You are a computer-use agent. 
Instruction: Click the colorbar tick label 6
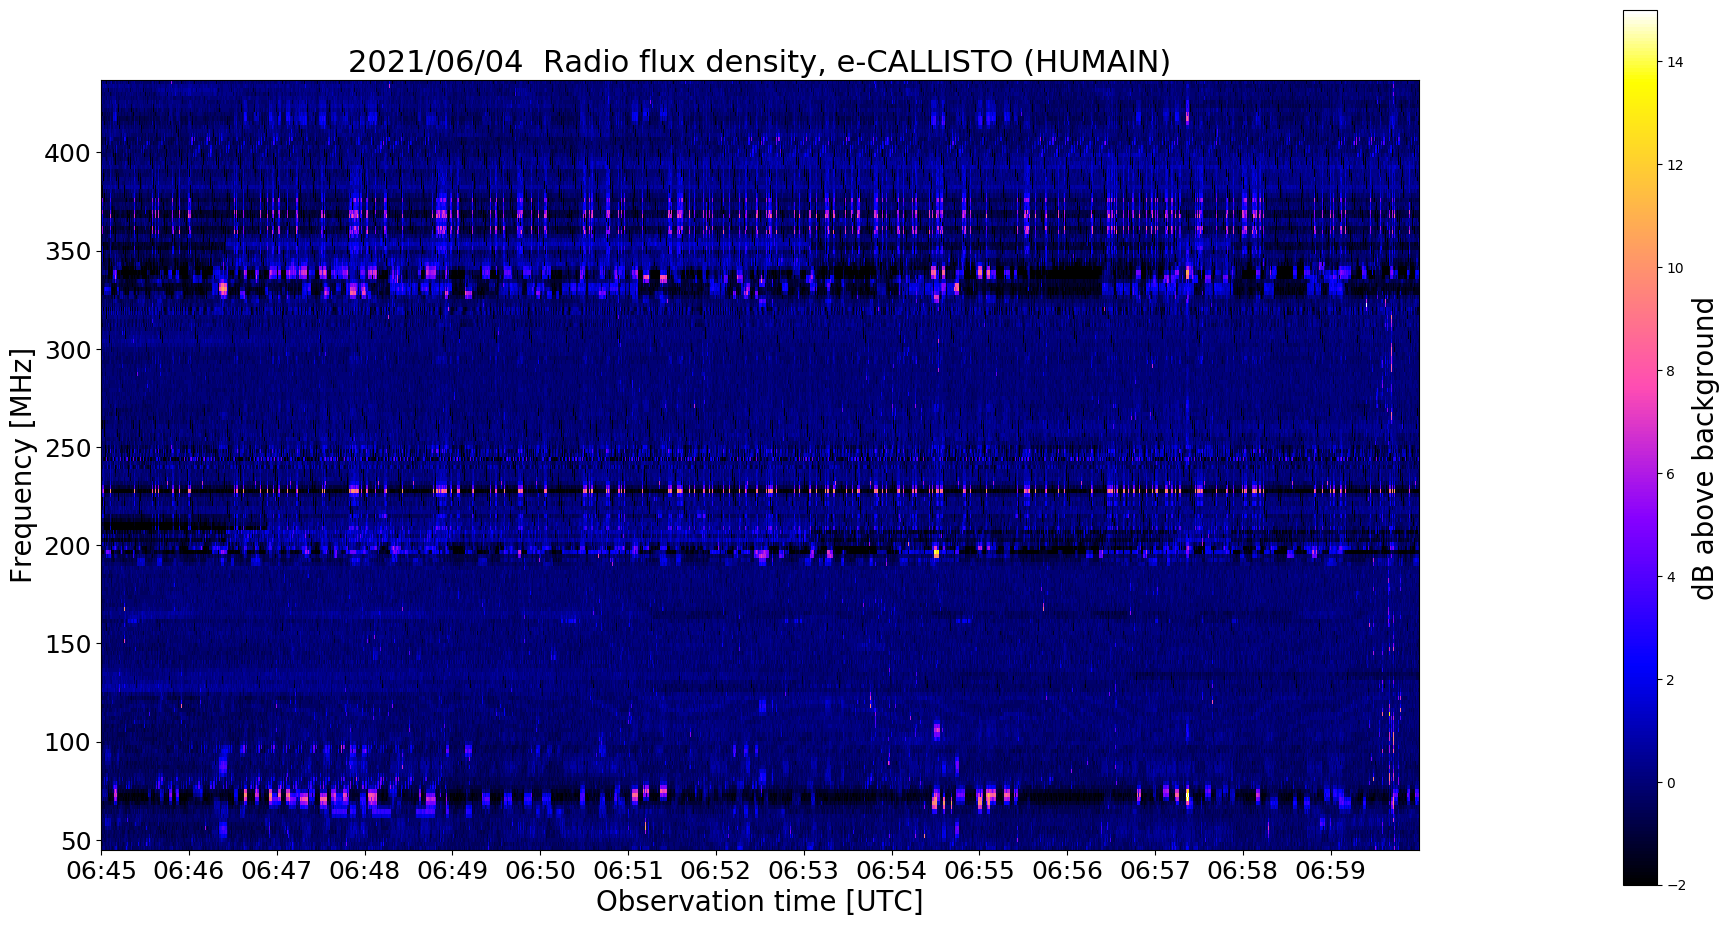coord(1671,474)
